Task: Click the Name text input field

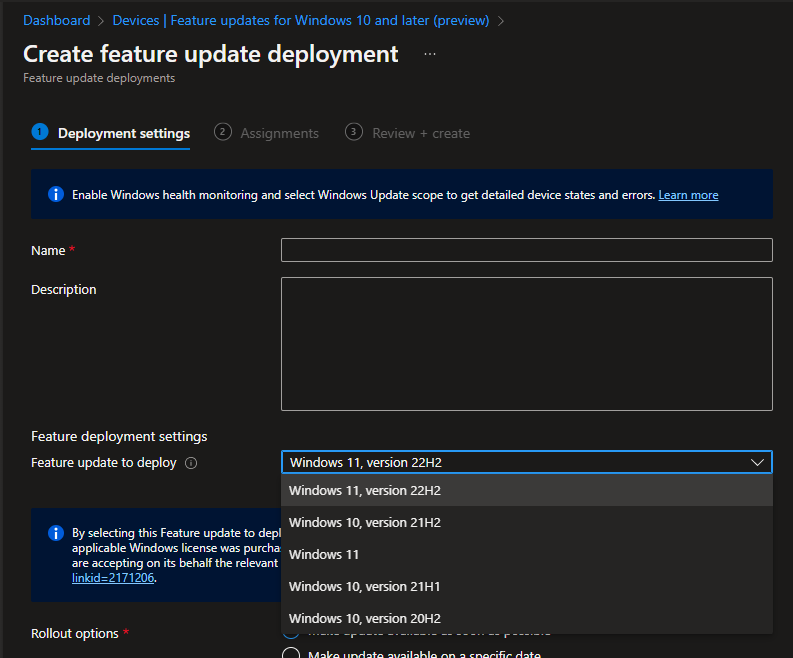Action: (526, 250)
